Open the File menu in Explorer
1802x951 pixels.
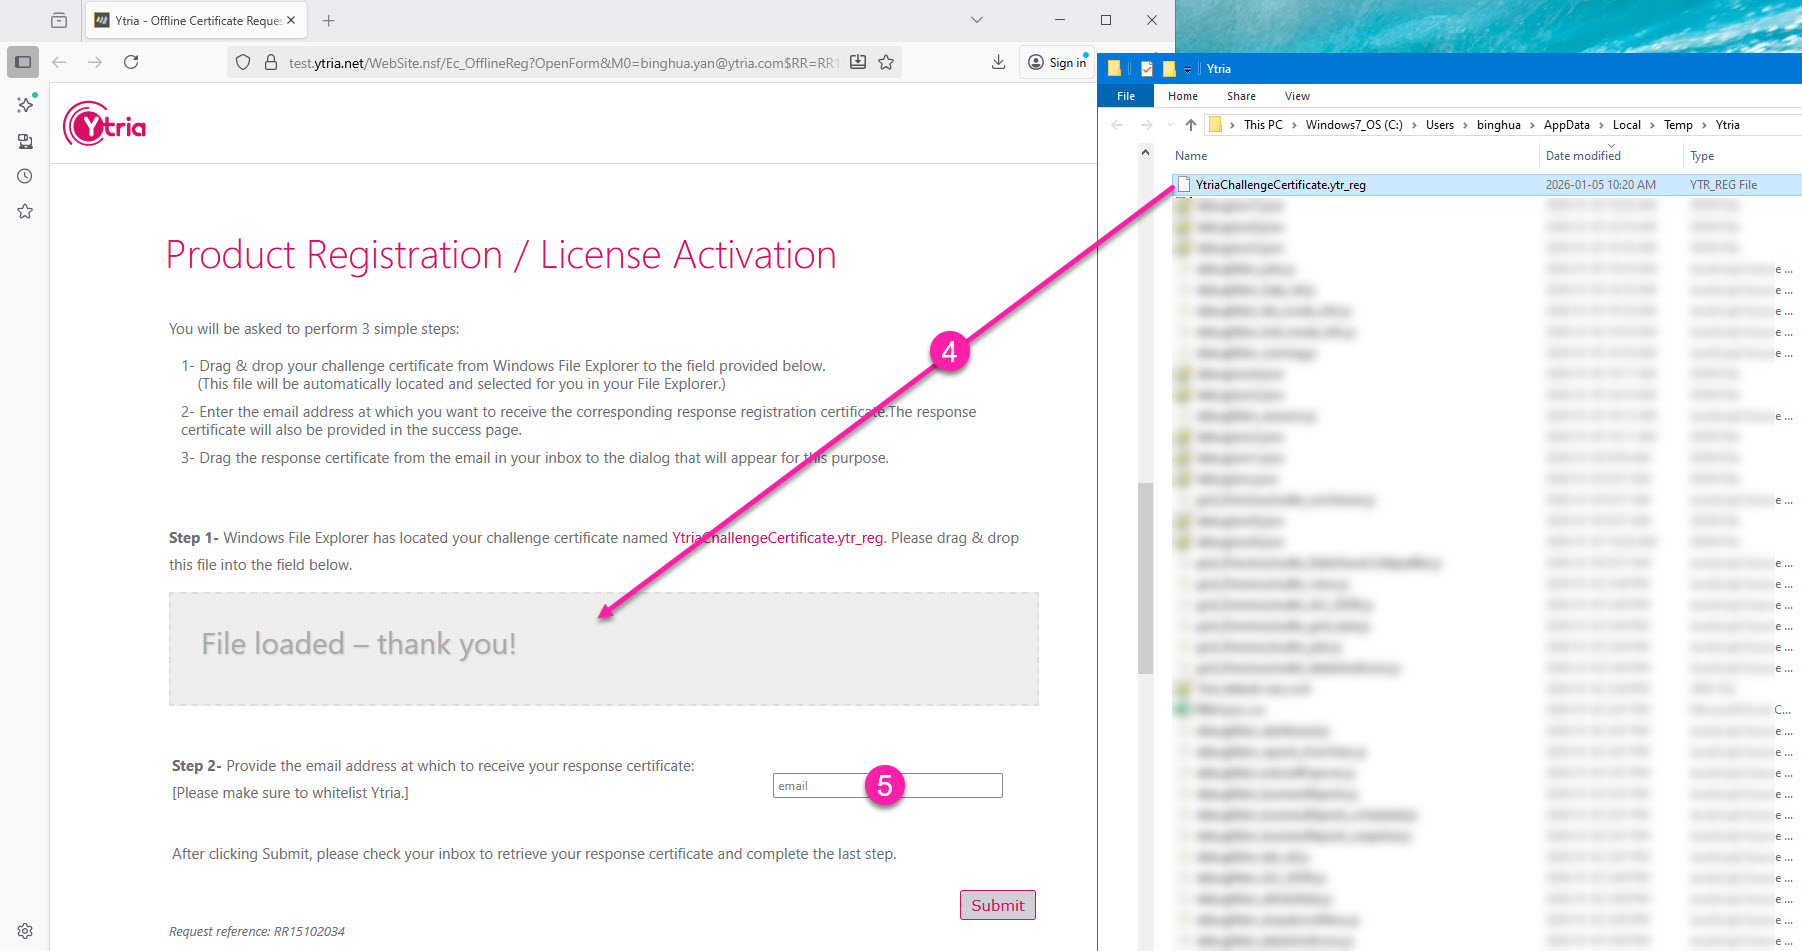point(1126,96)
